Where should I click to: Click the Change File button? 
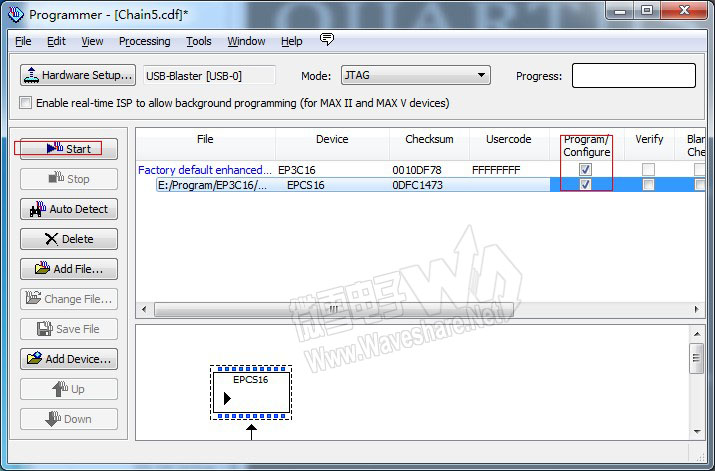point(69,299)
